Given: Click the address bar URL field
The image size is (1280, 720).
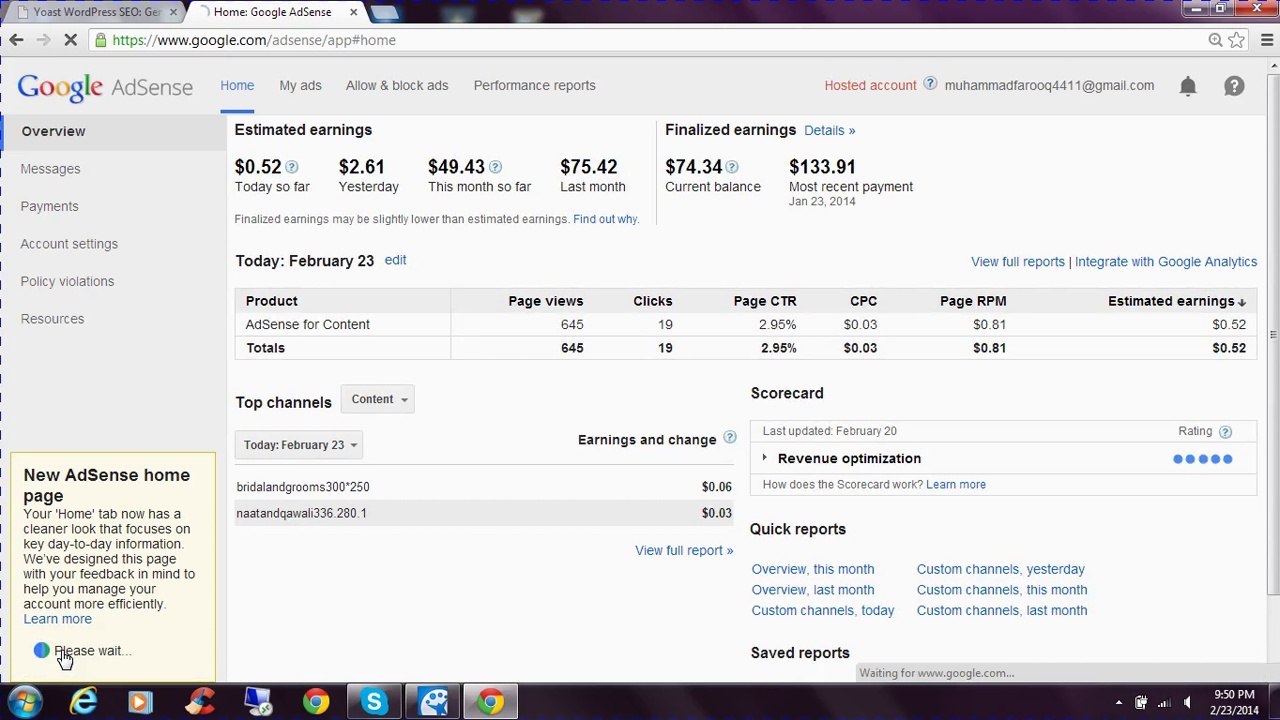Looking at the screenshot, I should pyautogui.click(x=650, y=40).
